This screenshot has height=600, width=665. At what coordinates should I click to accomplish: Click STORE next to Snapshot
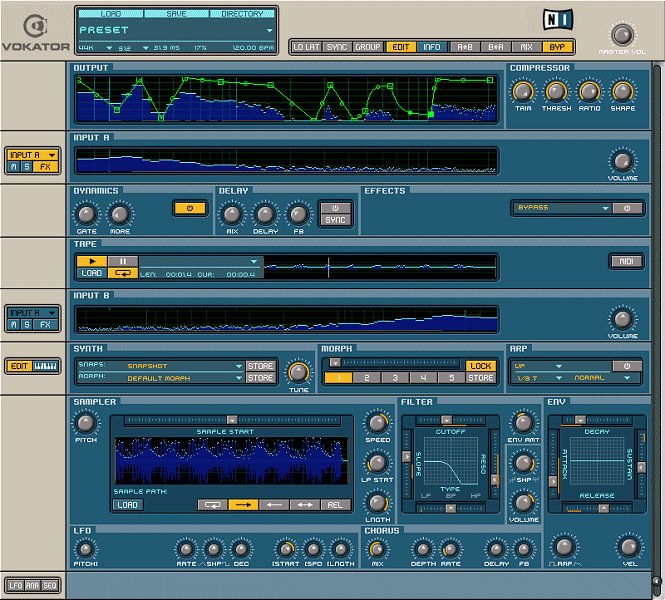(260, 366)
